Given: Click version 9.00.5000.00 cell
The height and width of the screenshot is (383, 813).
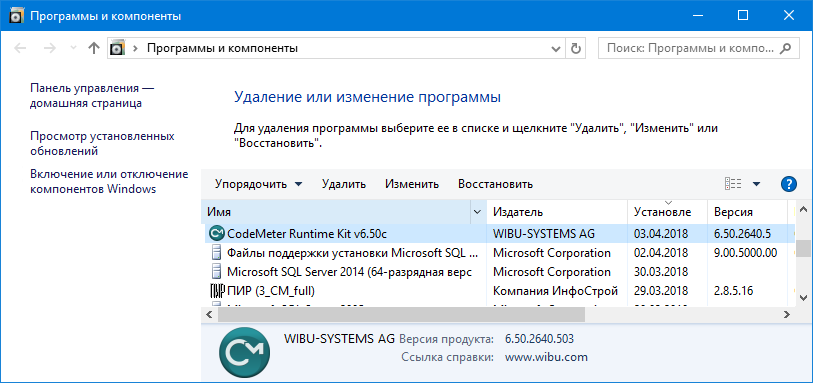Looking at the screenshot, I should (x=746, y=253).
